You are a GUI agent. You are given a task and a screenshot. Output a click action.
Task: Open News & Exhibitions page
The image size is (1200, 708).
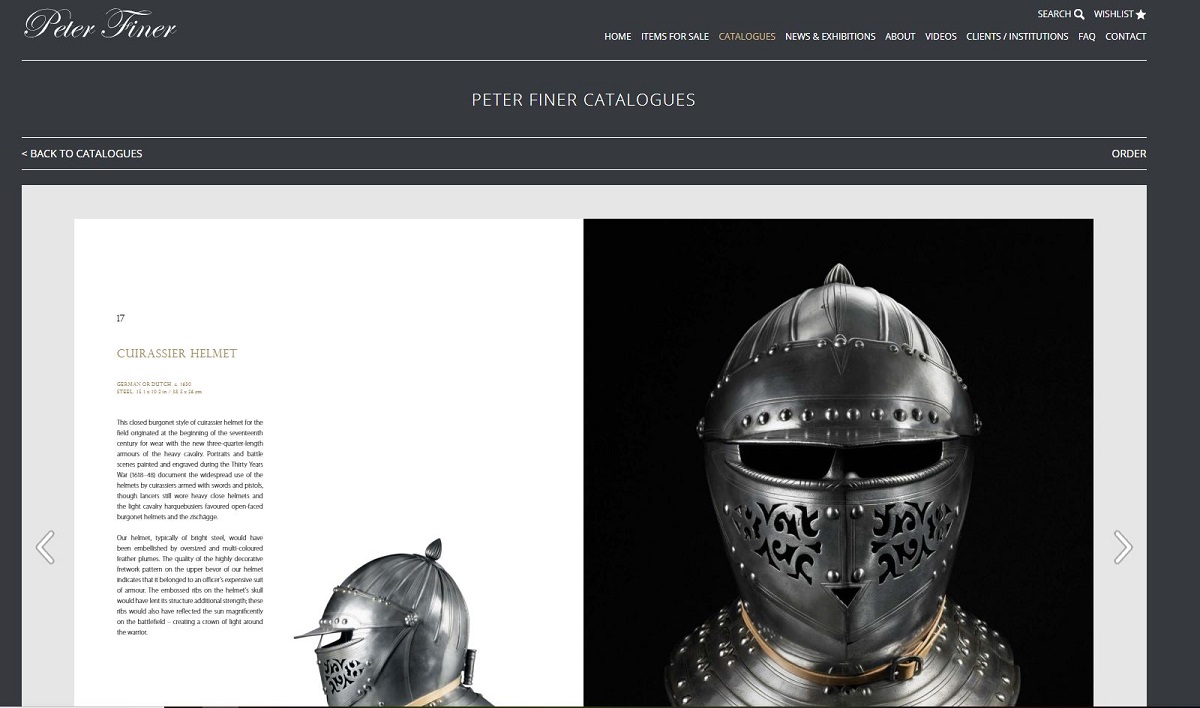tap(830, 37)
